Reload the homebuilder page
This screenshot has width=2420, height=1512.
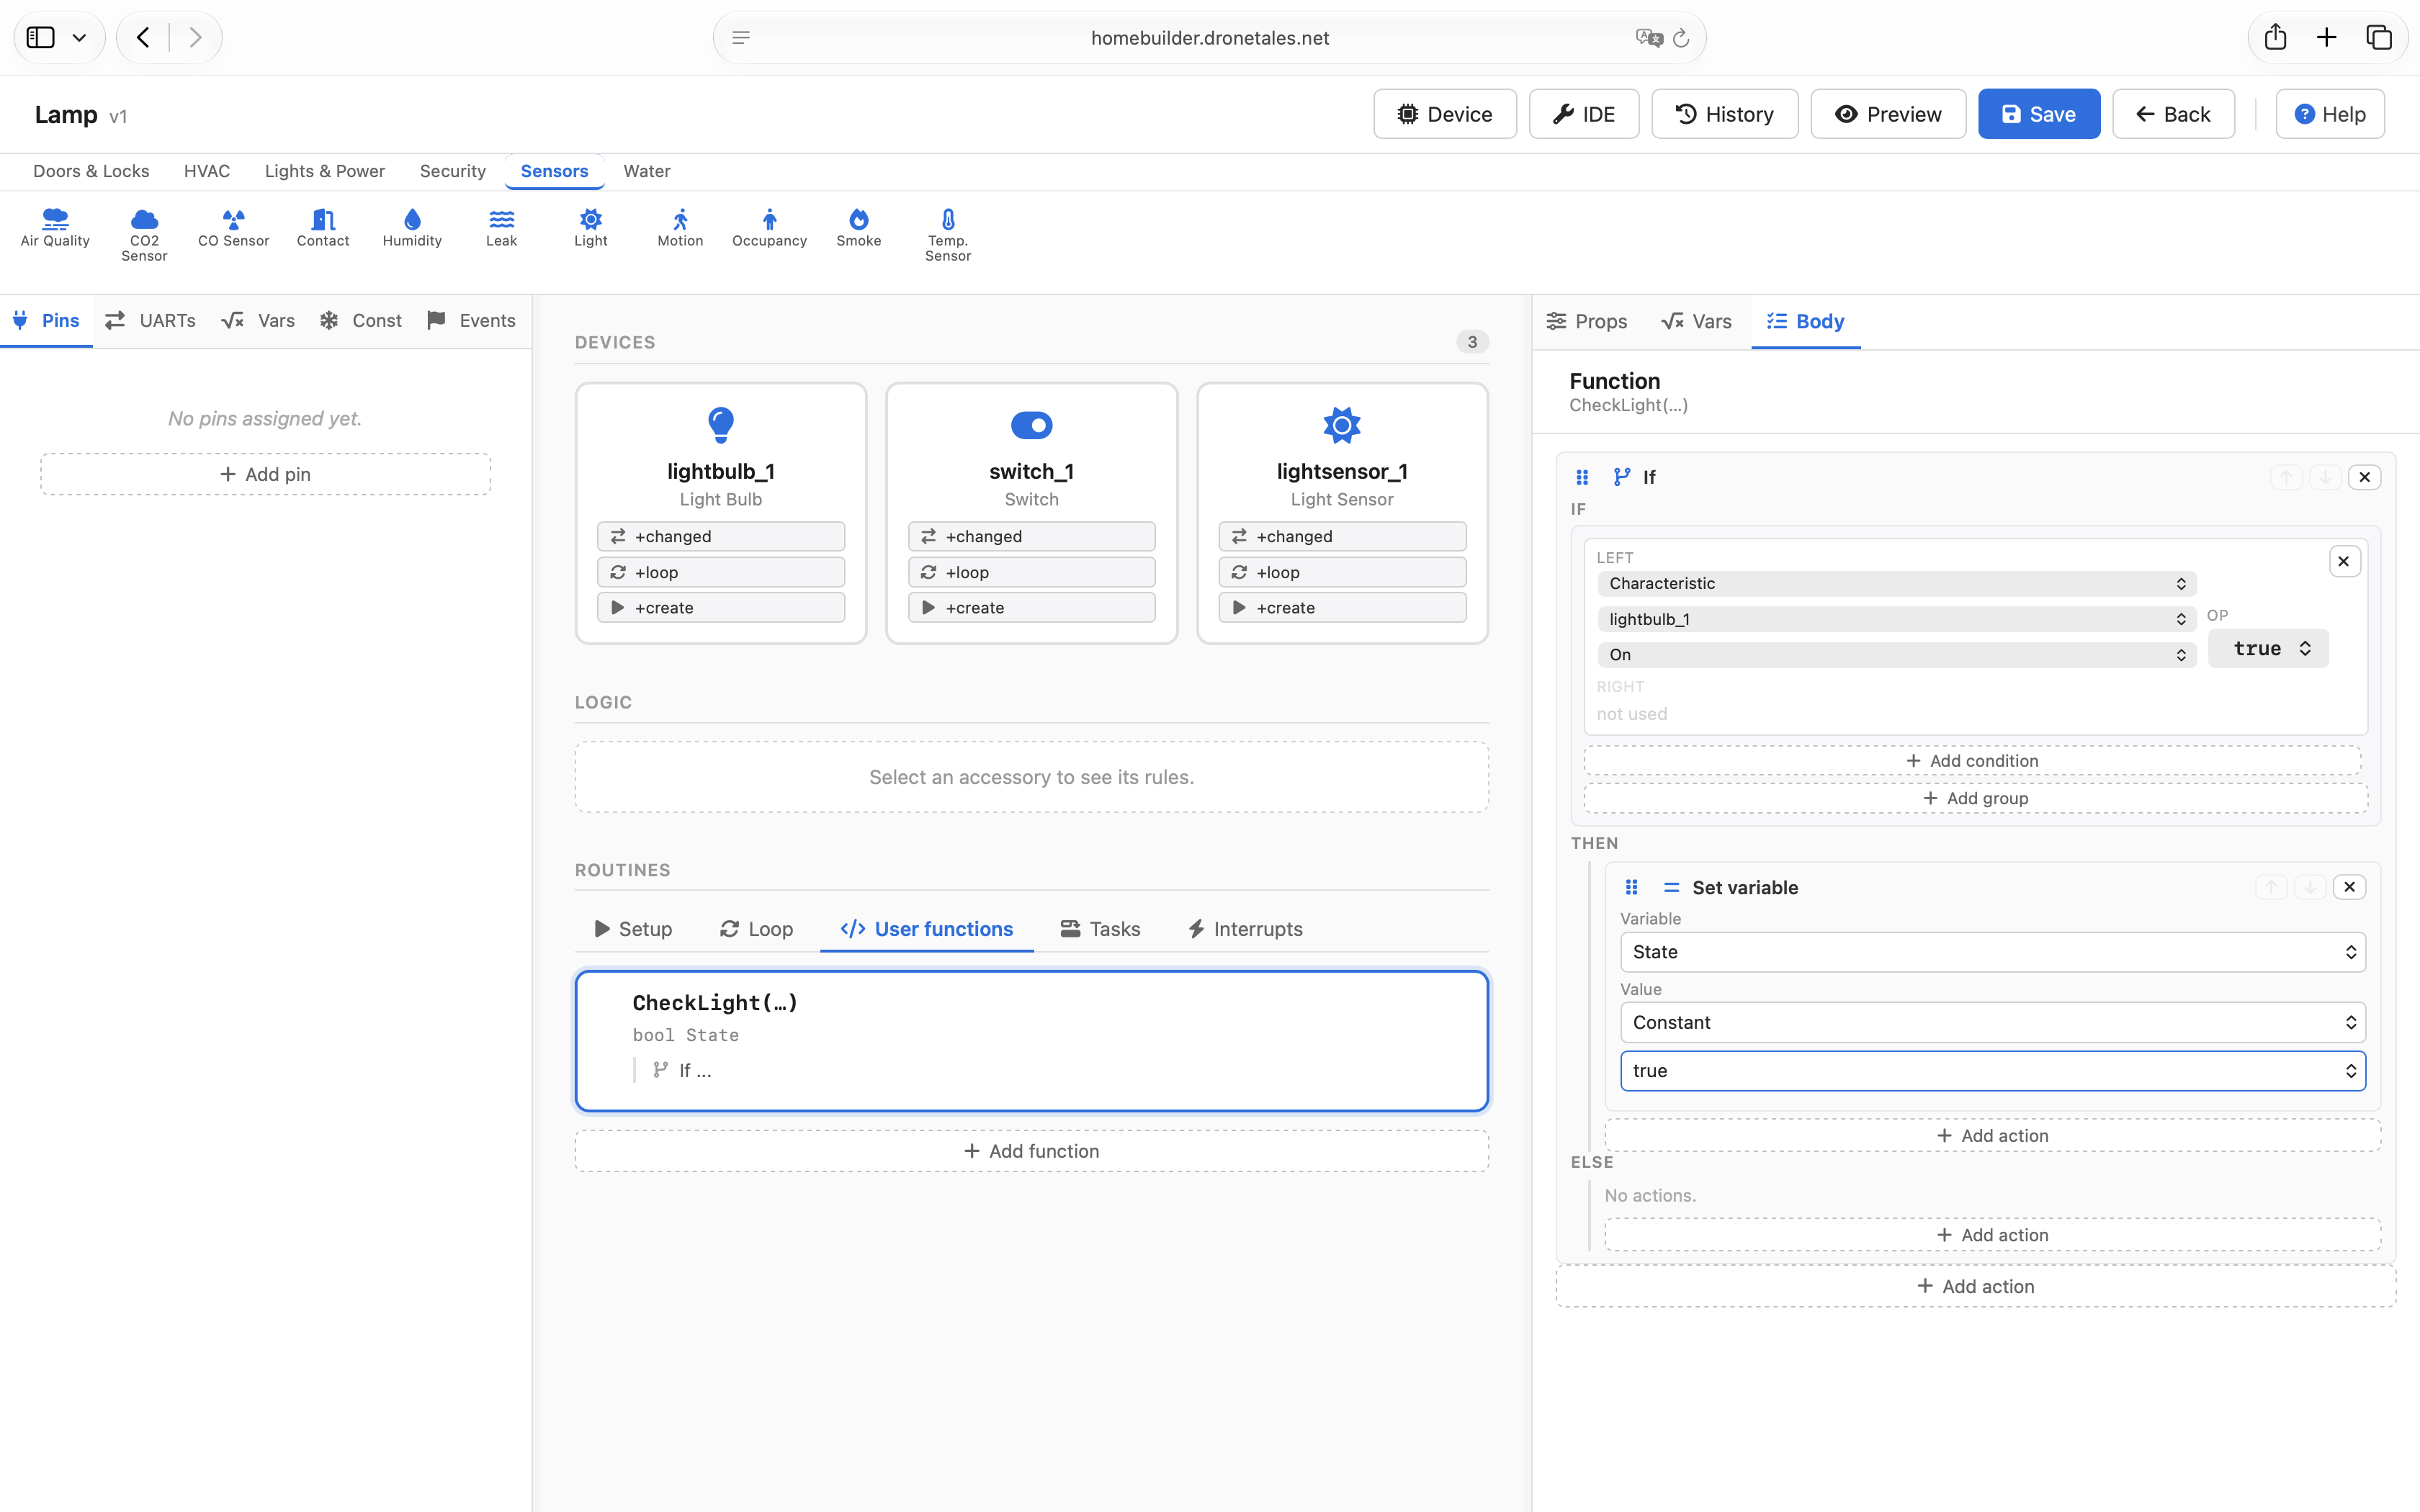point(1681,37)
